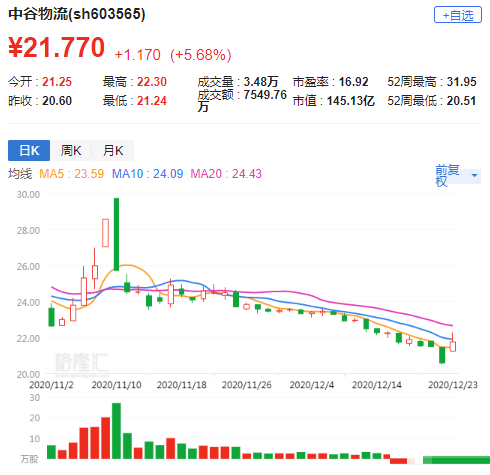Click the x-axis date label 2020/11/18
The width and height of the screenshot is (490, 475).
(182, 385)
